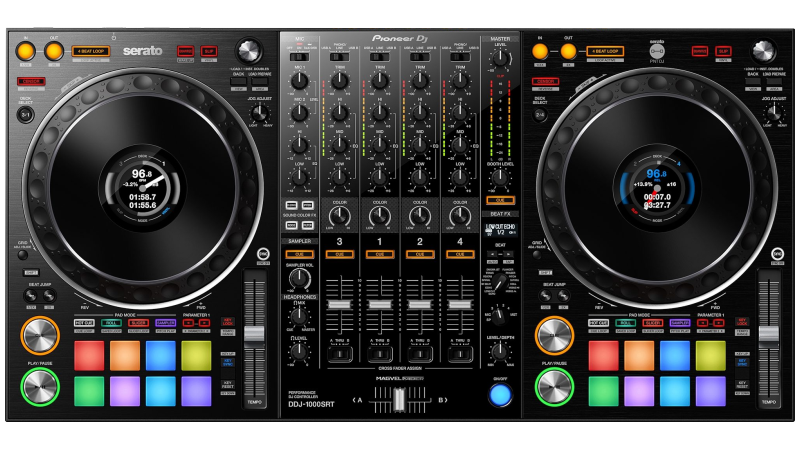Enable 4 Beat Loop on right deck
The height and width of the screenshot is (450, 800).
click(605, 51)
